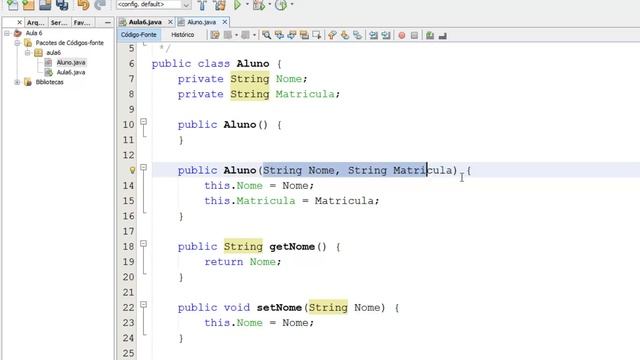The height and width of the screenshot is (360, 640).
Task: Click line number 25 in gutter
Action: pos(129,353)
